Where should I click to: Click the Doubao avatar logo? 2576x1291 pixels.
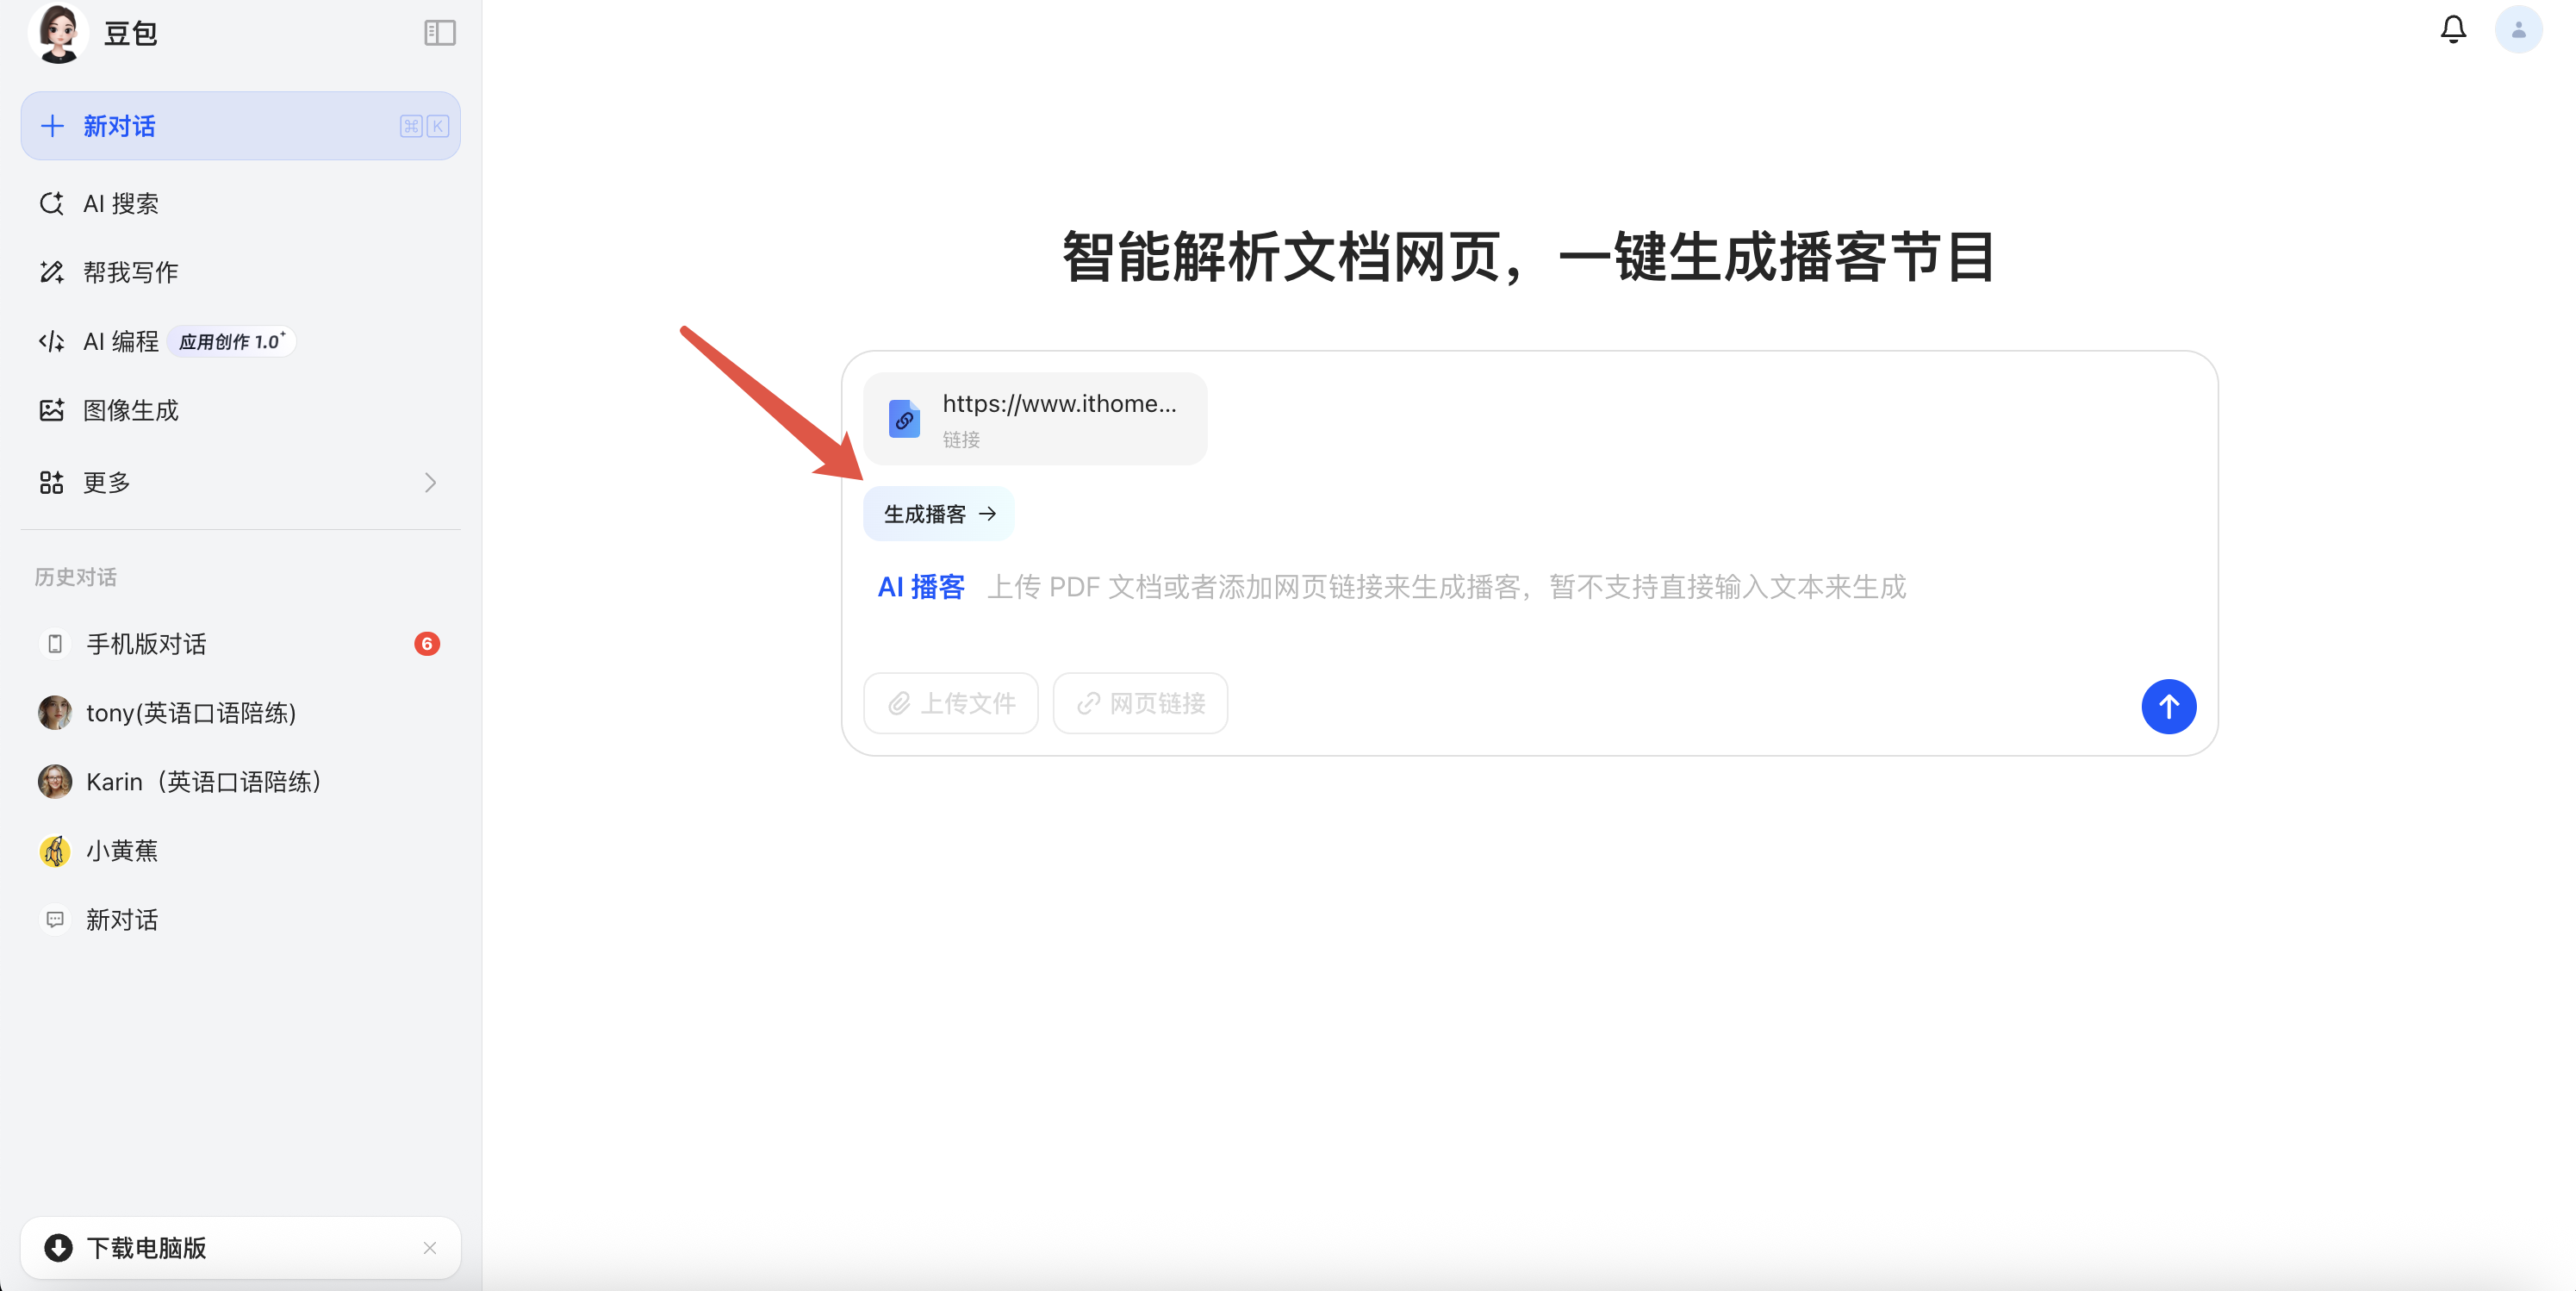tap(58, 32)
